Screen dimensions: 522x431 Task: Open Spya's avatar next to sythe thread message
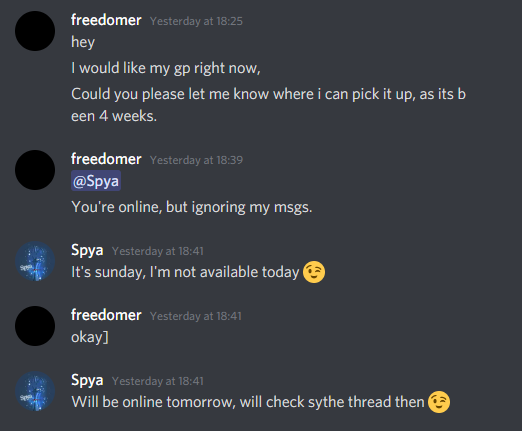click(x=35, y=391)
